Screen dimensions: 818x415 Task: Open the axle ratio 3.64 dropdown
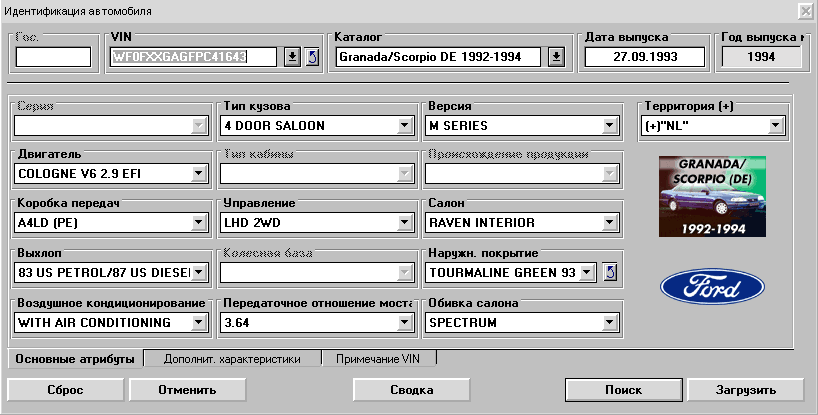[404, 322]
